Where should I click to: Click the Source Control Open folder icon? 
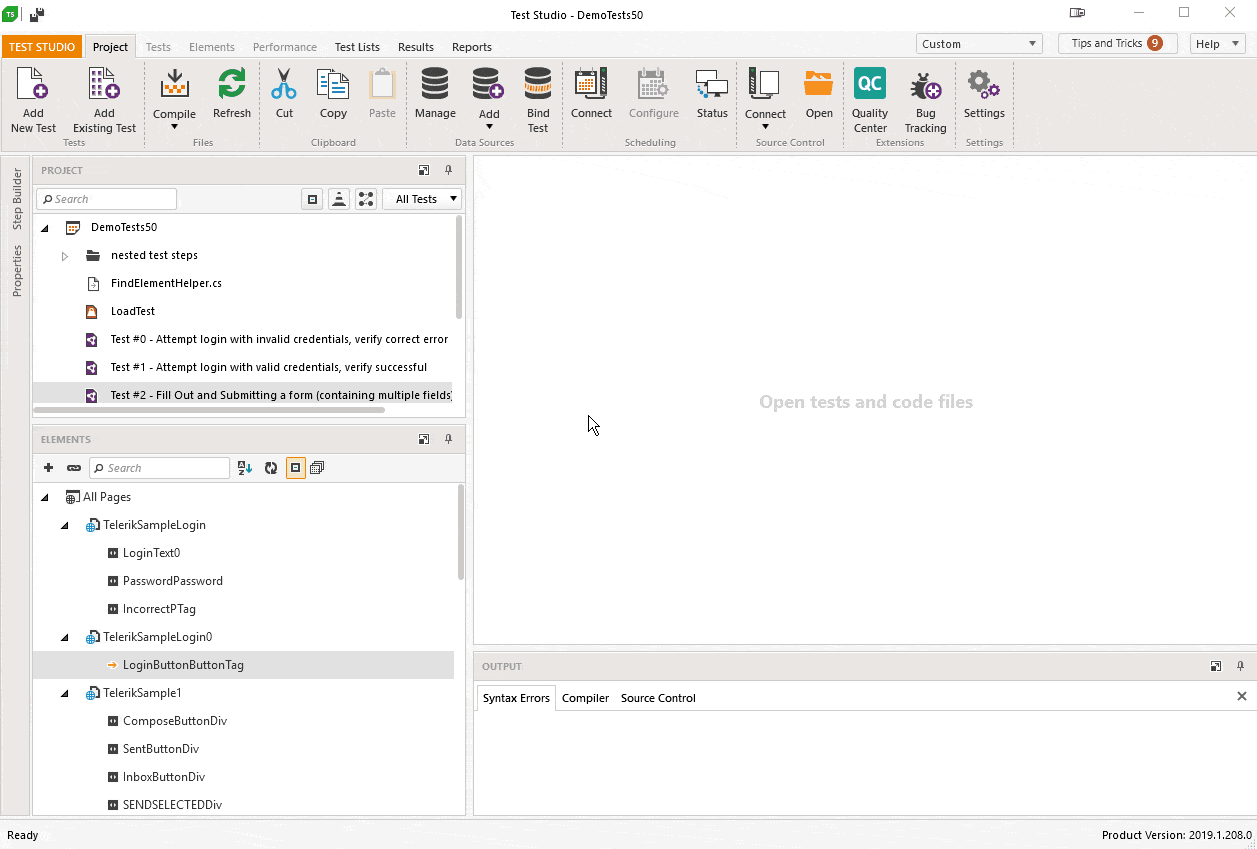tap(819, 84)
